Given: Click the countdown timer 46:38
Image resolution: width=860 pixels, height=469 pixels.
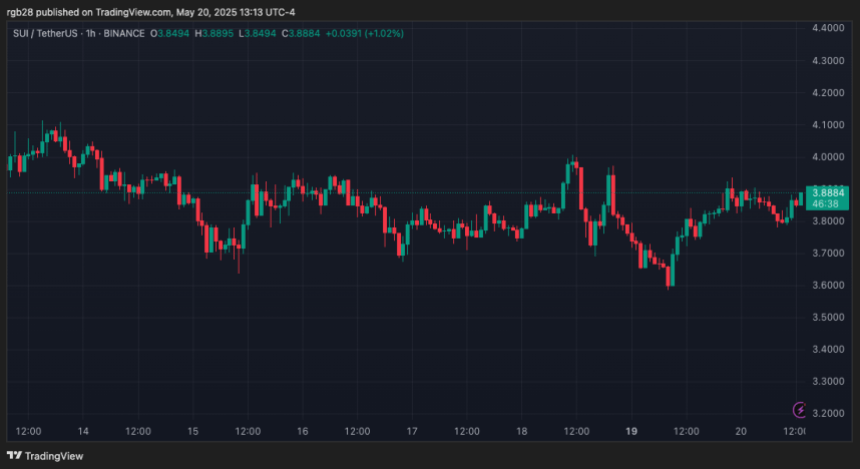Looking at the screenshot, I should tap(825, 203).
